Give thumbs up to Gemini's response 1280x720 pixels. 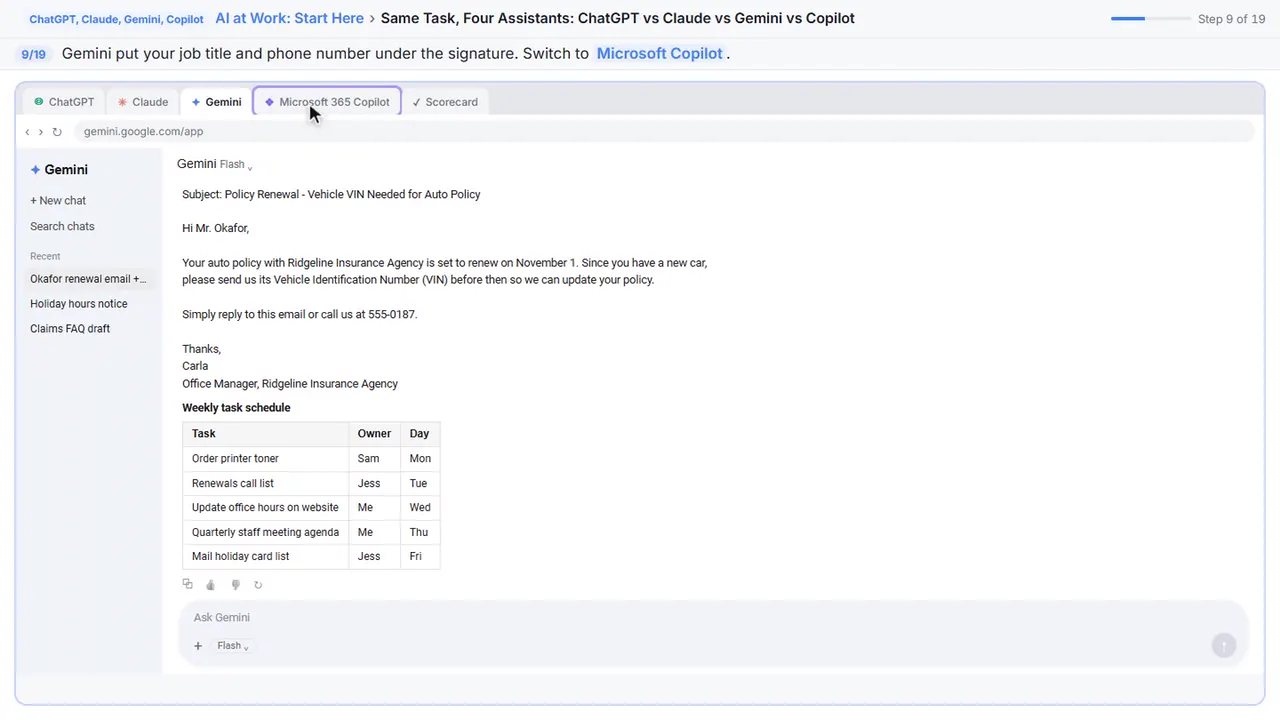pyautogui.click(x=211, y=585)
